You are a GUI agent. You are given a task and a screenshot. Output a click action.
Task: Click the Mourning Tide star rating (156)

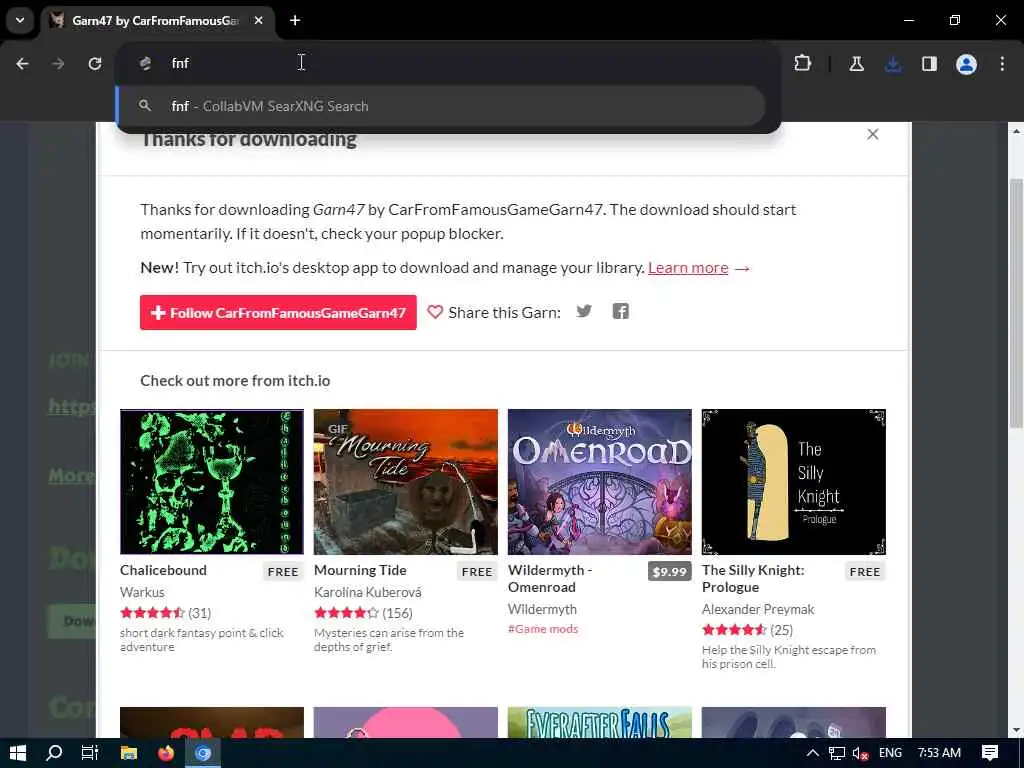point(363,613)
